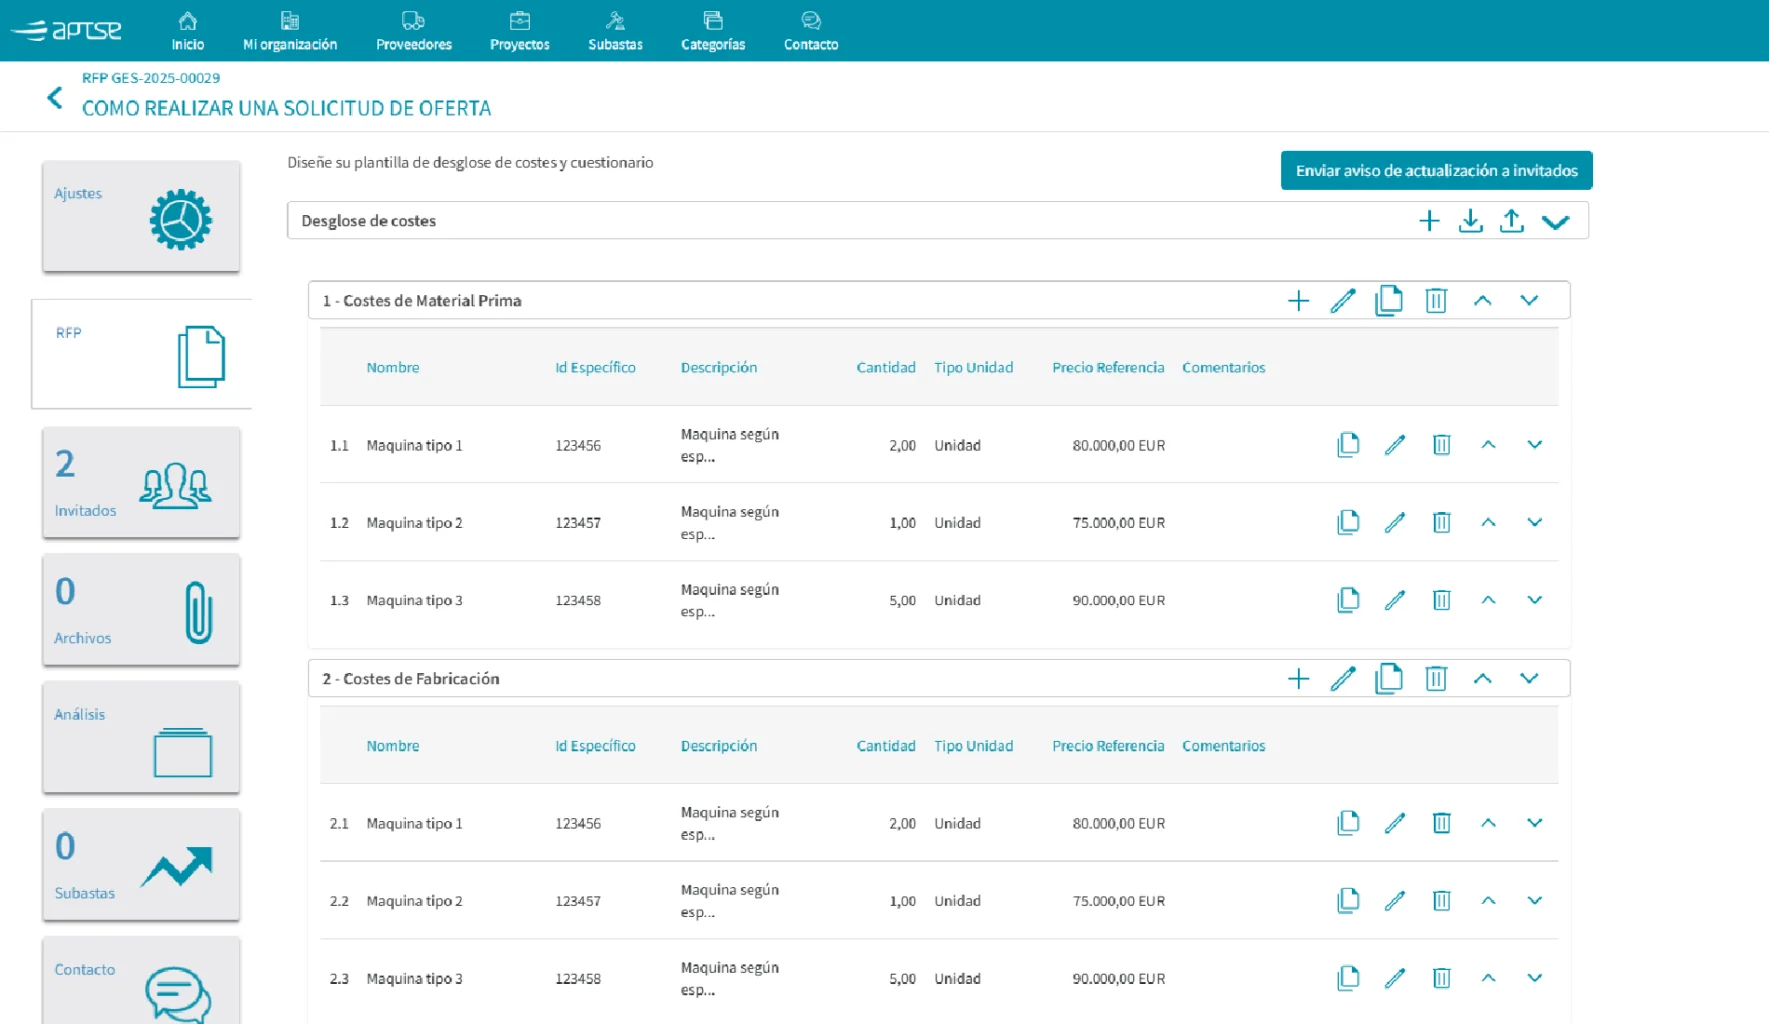Collapse the Desglose de costes panel

(1556, 220)
